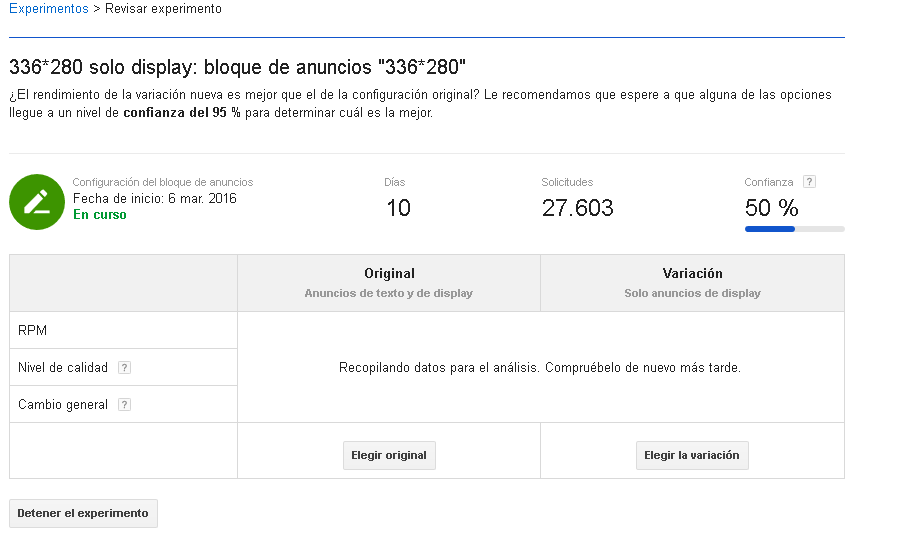Select the Original column header
This screenshot has width=922, height=552.
(x=389, y=283)
